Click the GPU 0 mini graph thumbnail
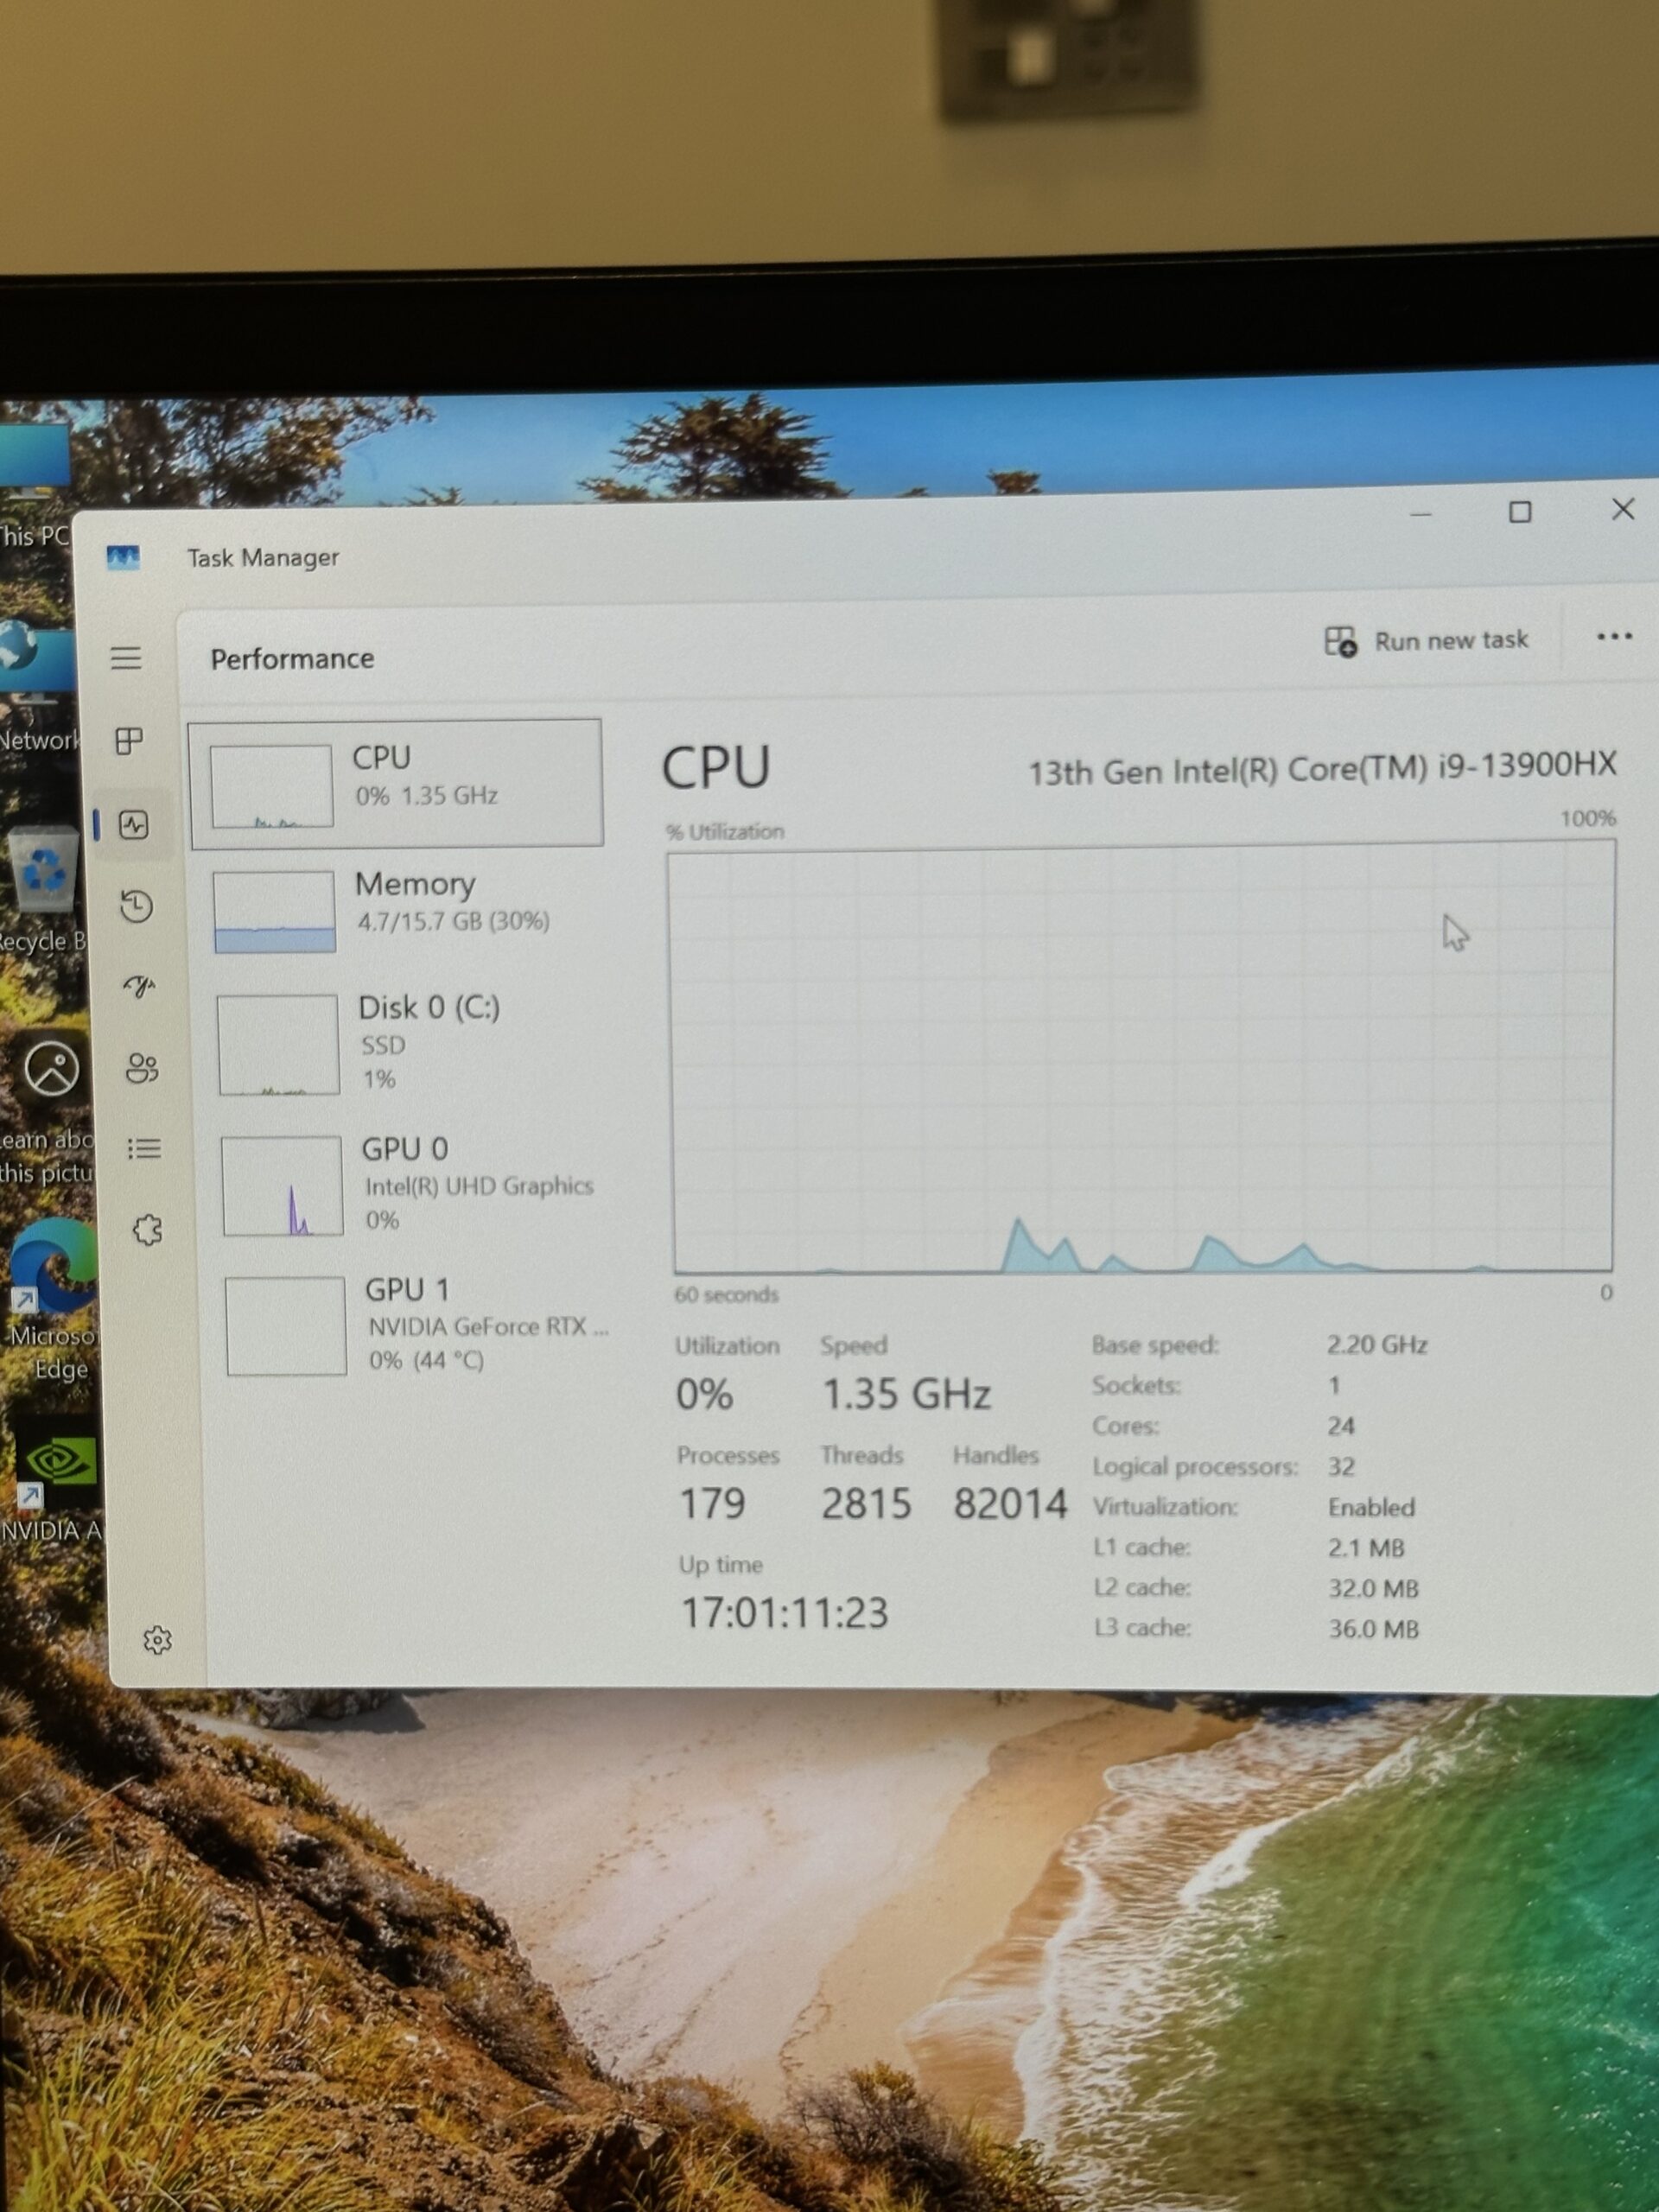This screenshot has height=2212, width=1659. pyautogui.click(x=282, y=1186)
